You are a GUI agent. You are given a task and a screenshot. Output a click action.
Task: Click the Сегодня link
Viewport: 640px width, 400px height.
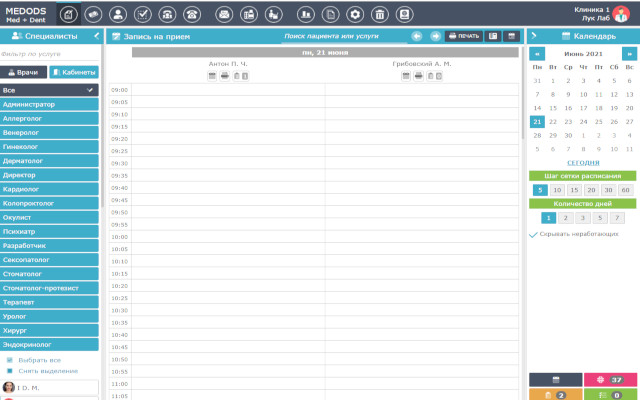coord(583,162)
